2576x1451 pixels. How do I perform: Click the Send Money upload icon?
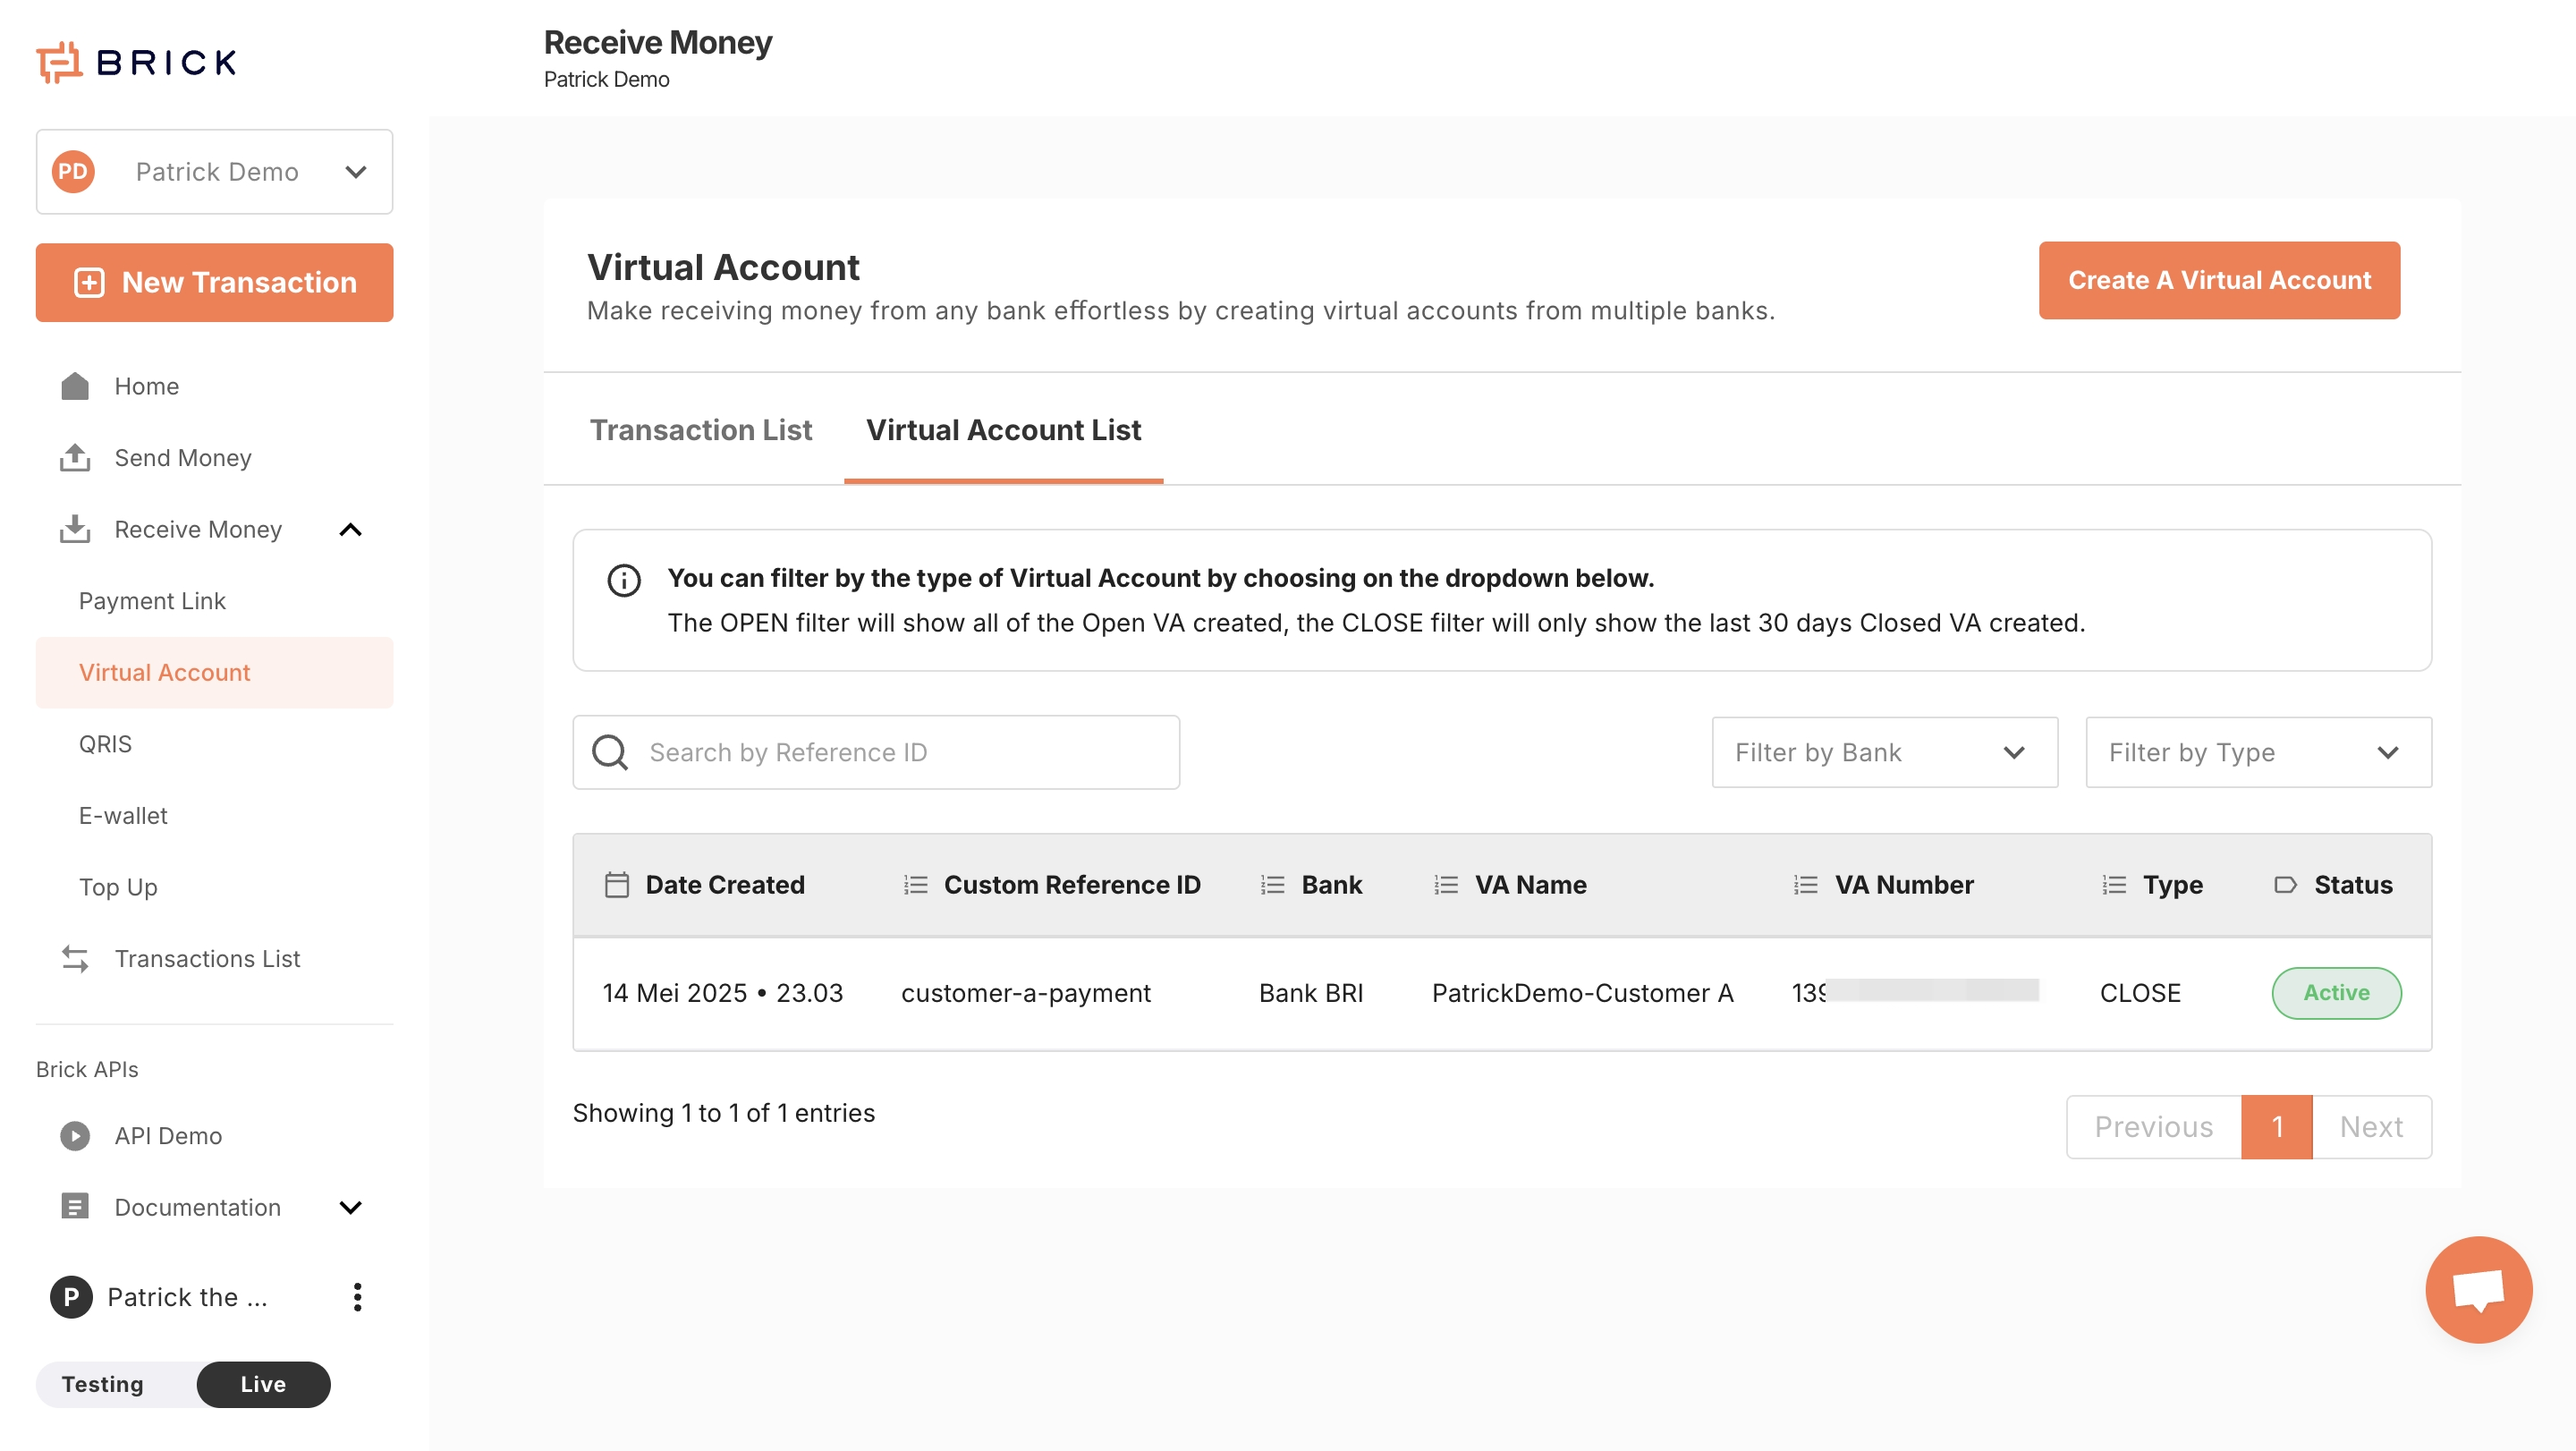[x=75, y=458]
